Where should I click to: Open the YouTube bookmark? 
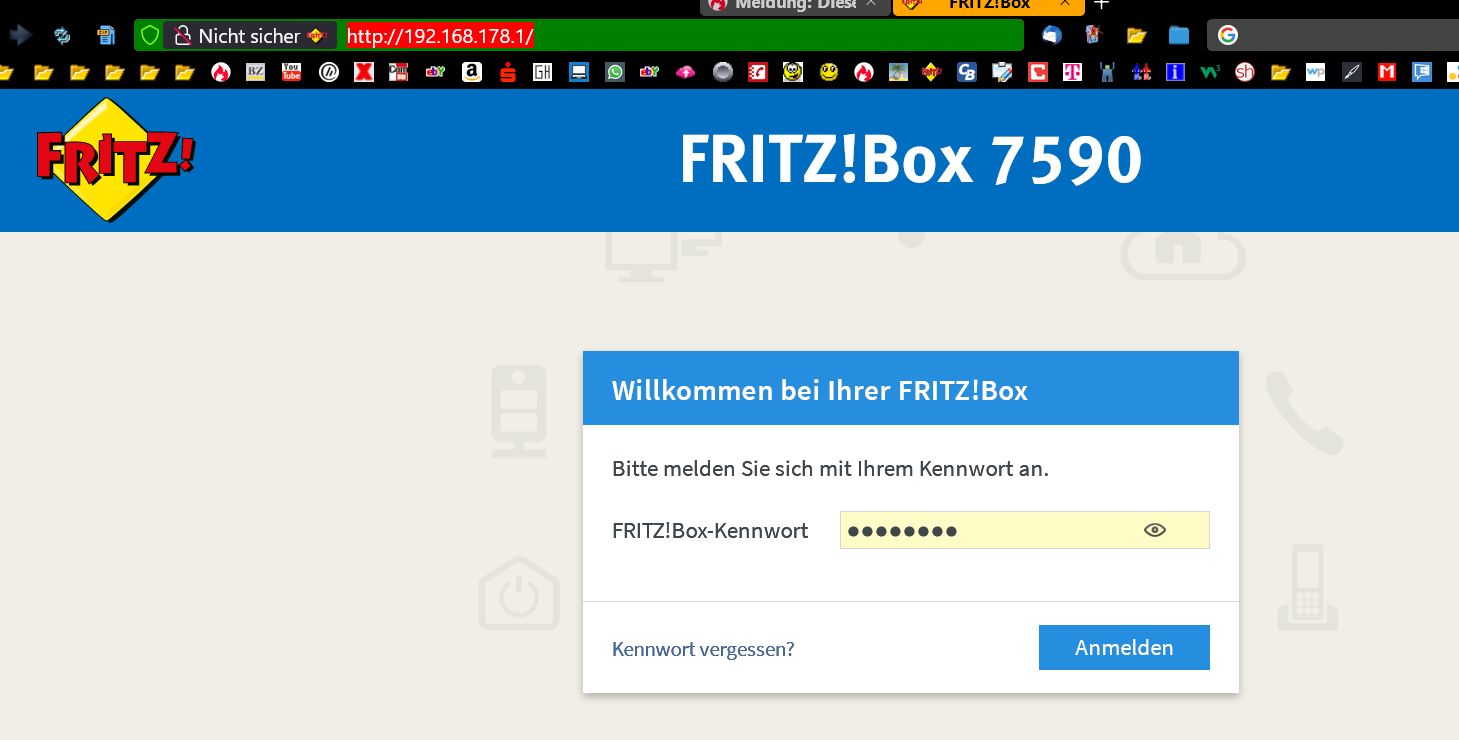291,72
